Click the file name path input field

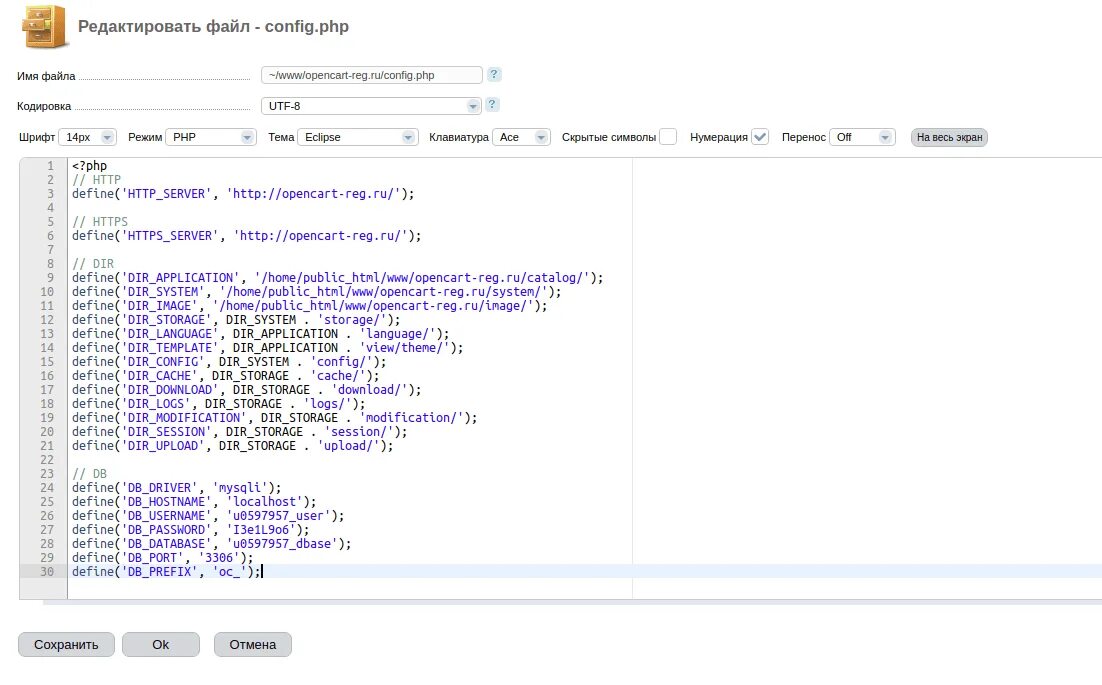371,75
